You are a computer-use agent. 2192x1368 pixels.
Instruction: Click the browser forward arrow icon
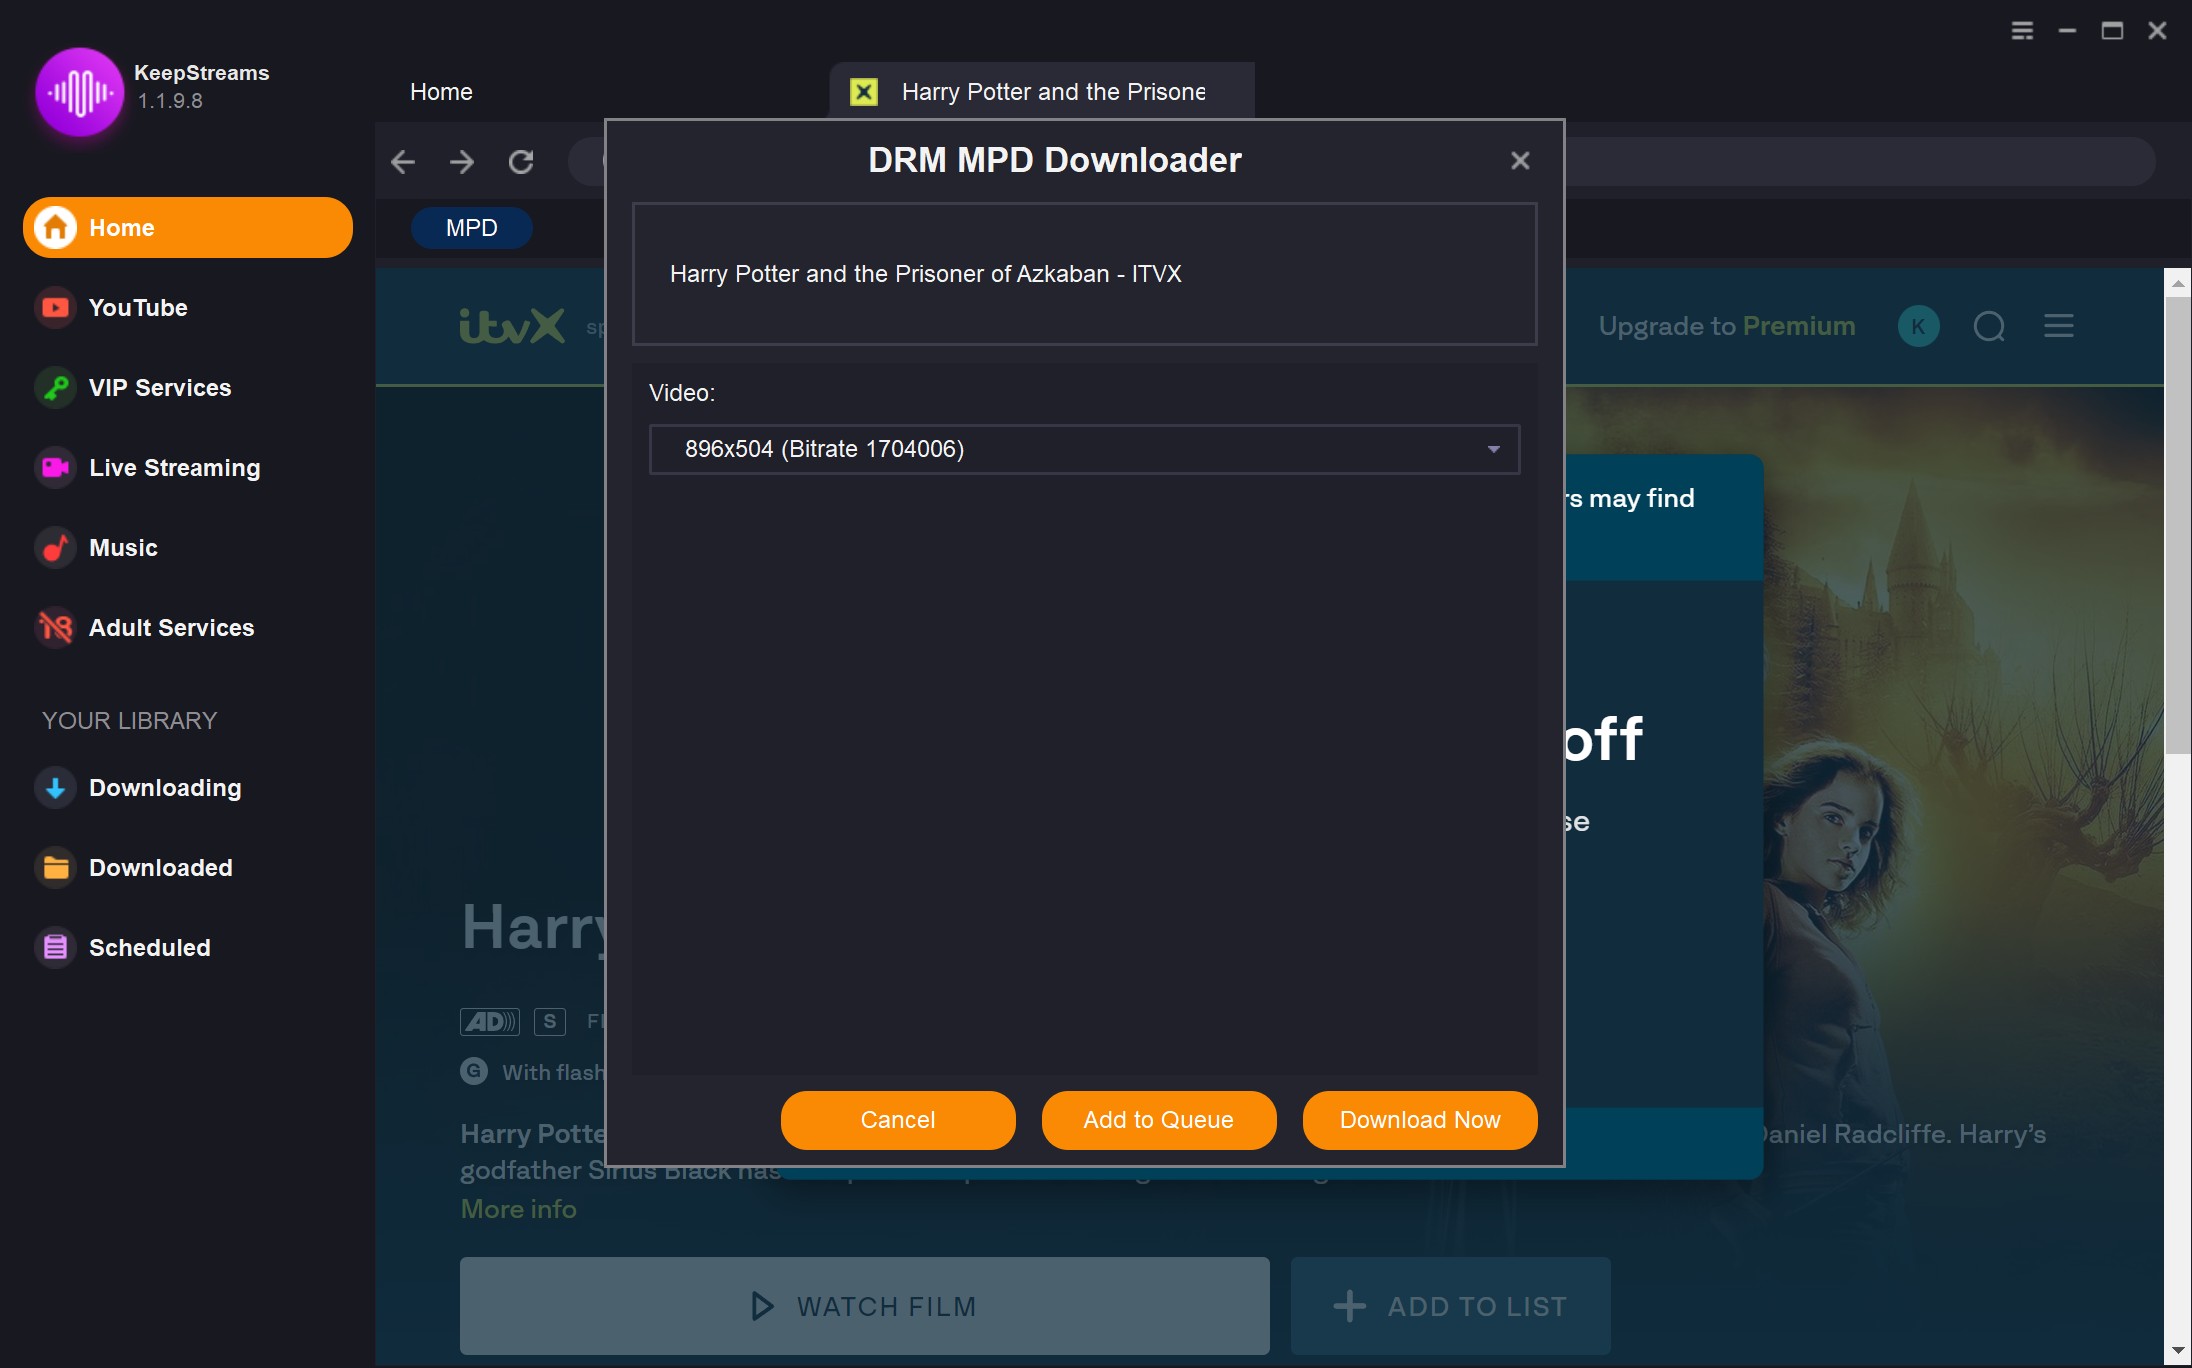click(x=462, y=162)
